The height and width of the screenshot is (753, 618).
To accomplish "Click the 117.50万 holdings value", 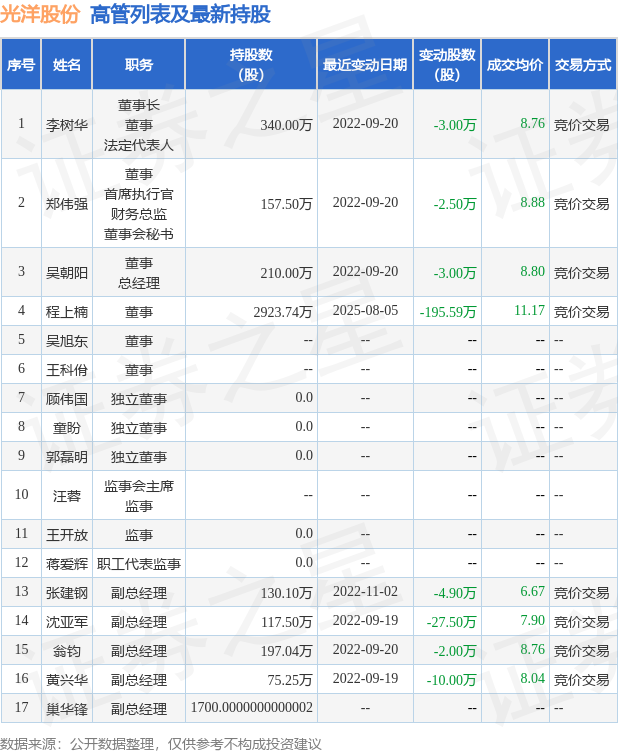I will coord(286,622).
